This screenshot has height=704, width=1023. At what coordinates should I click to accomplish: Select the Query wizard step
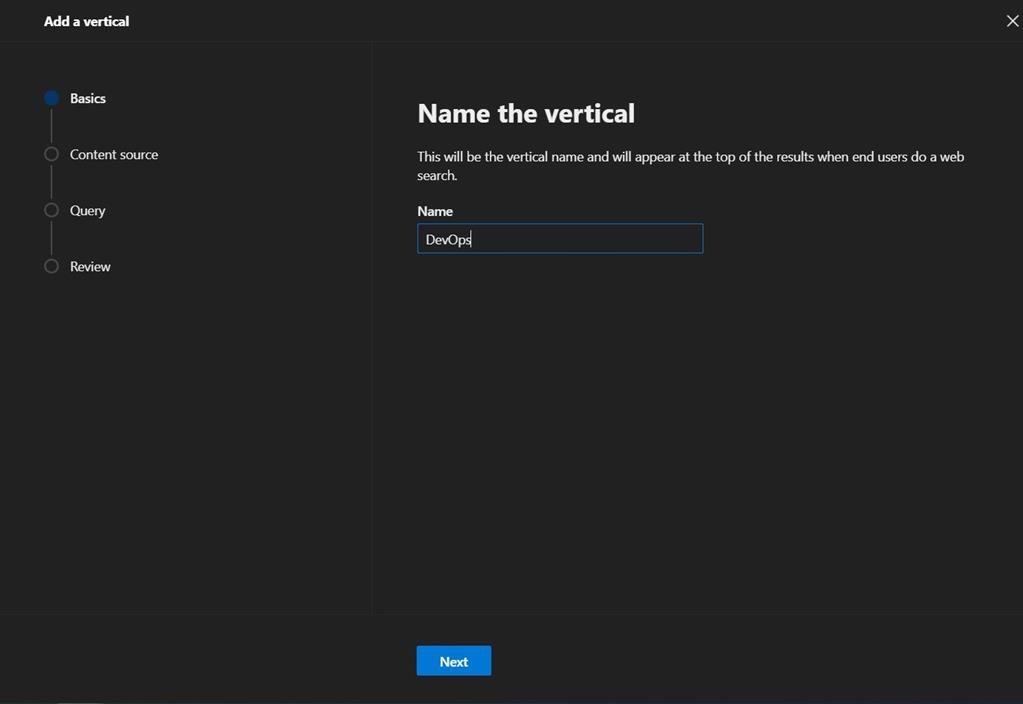[x=87, y=210]
